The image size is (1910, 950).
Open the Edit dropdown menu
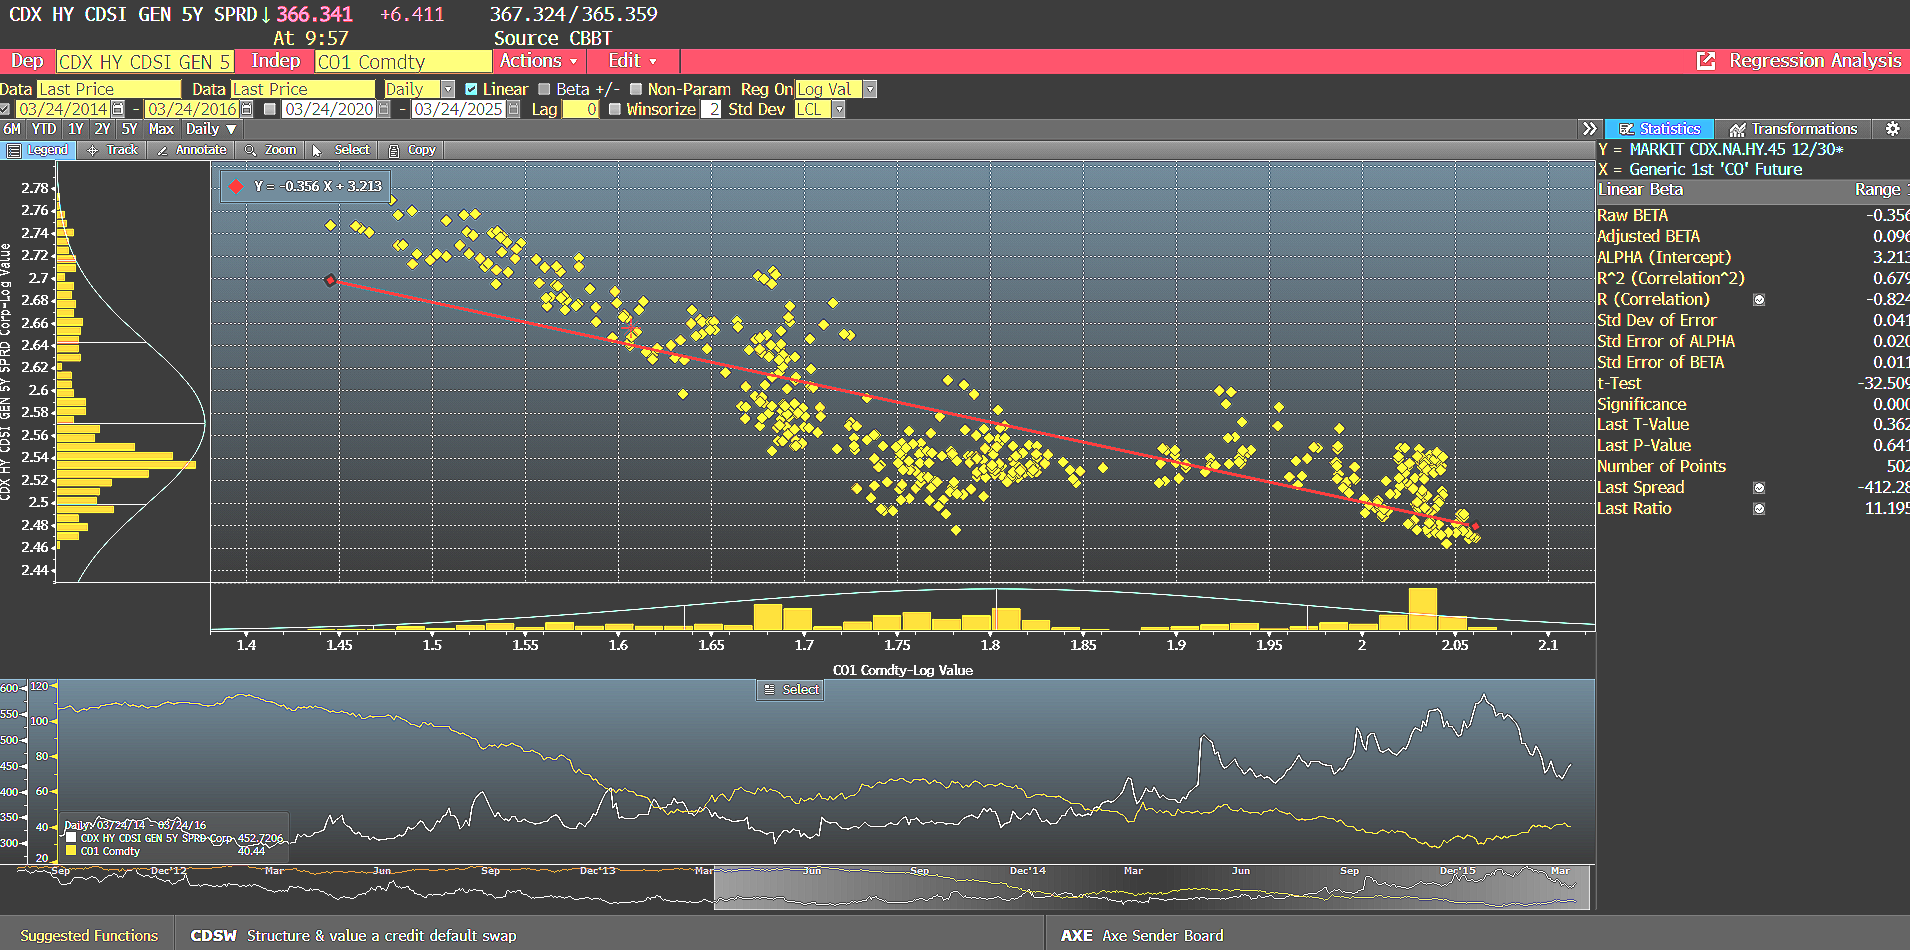click(x=633, y=61)
